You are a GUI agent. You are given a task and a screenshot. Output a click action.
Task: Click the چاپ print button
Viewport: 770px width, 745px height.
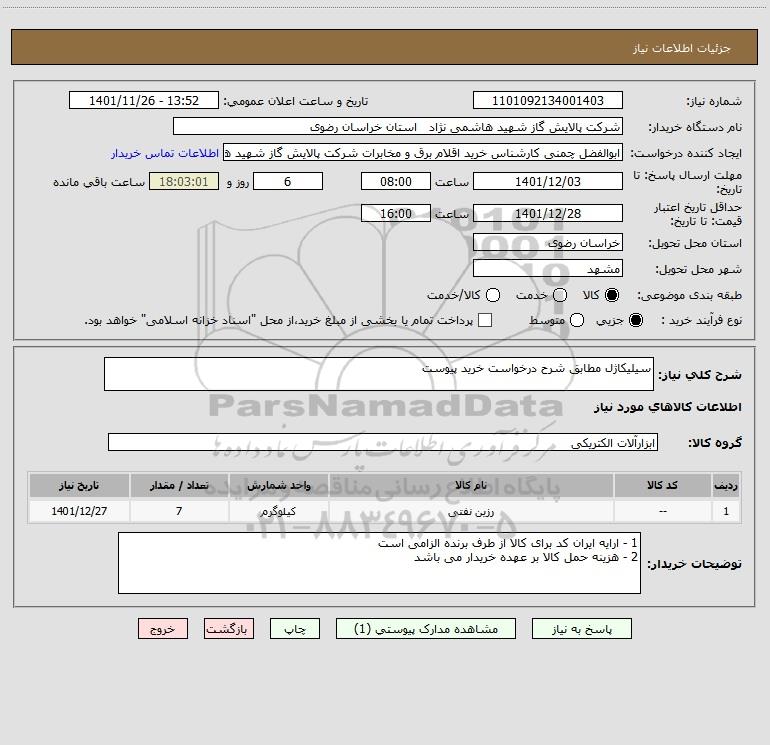(x=295, y=629)
